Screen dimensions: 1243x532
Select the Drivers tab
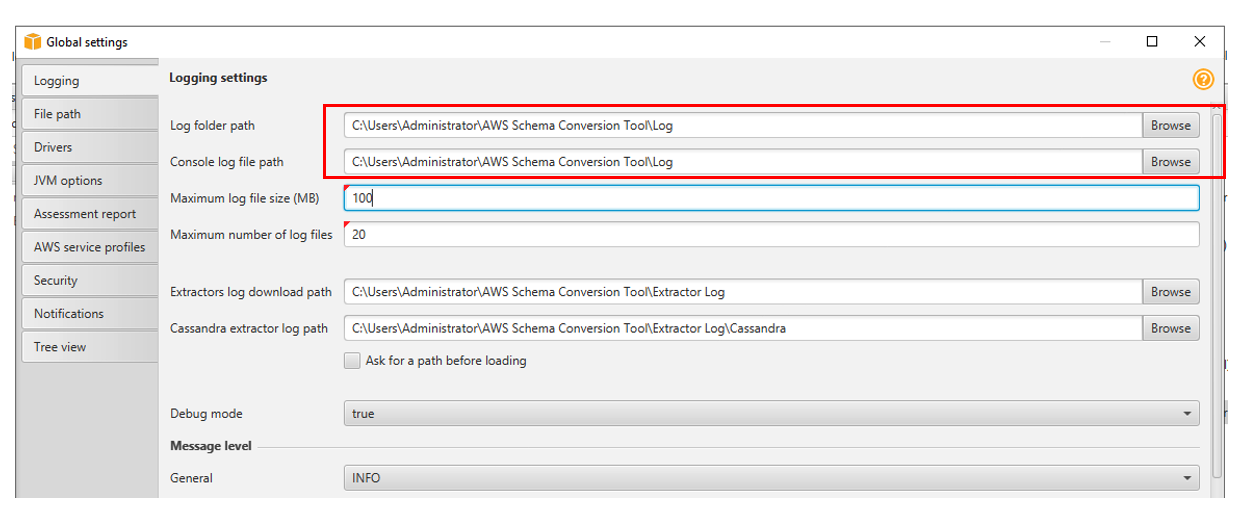(x=90, y=147)
